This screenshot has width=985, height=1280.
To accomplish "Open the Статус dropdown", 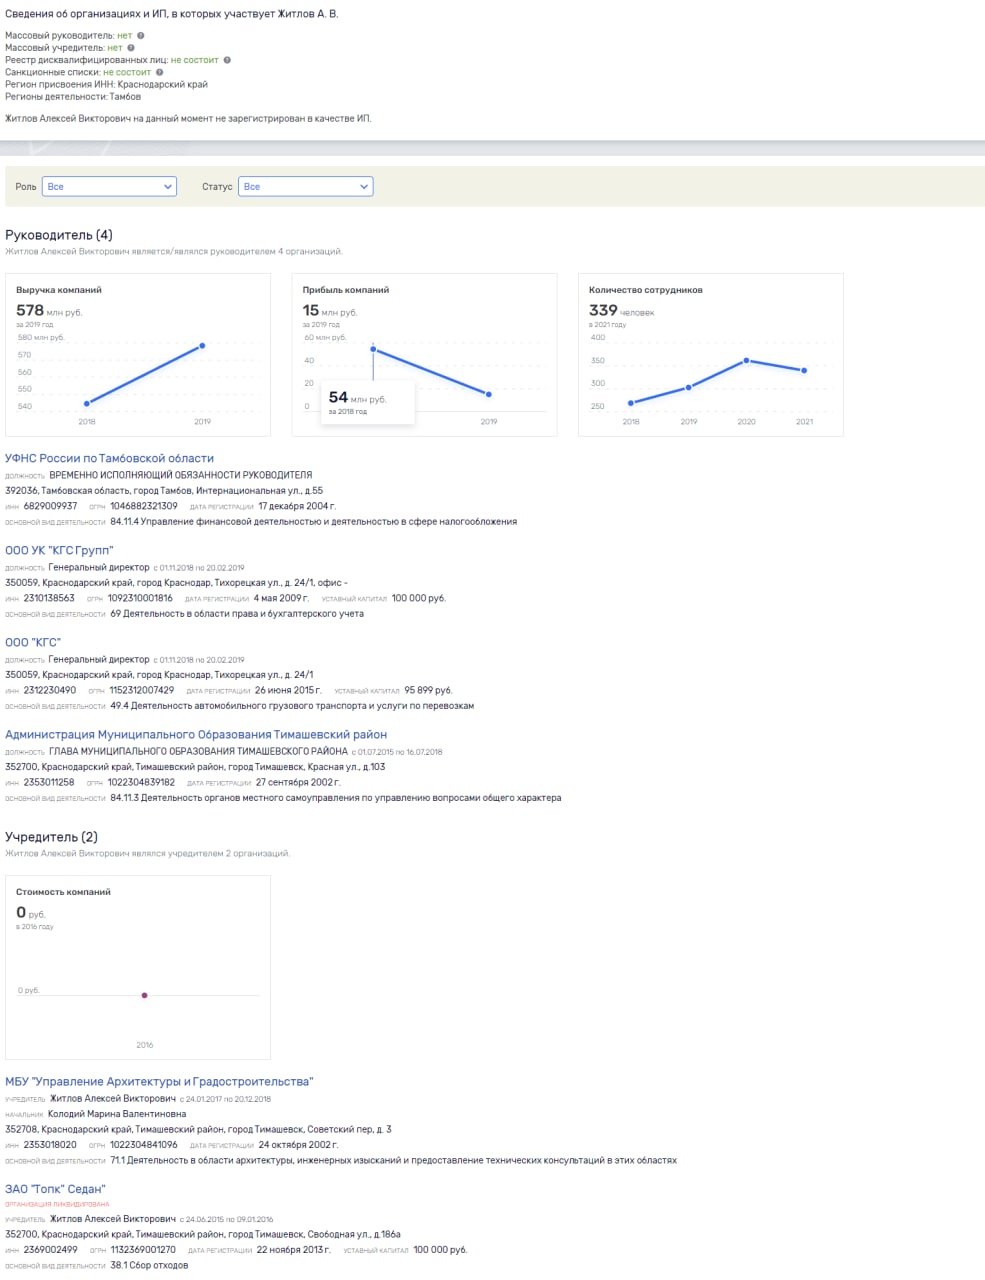I will (x=305, y=186).
